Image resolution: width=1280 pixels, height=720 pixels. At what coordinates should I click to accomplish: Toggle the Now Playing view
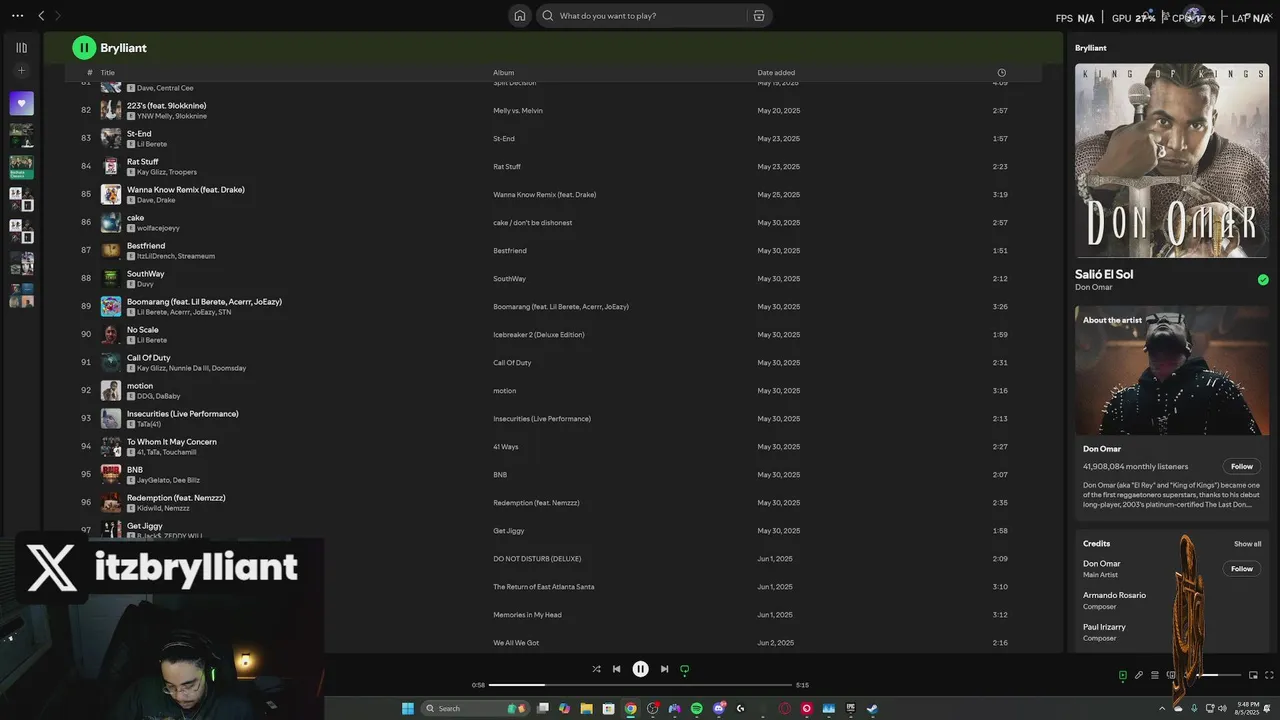click(x=1123, y=675)
